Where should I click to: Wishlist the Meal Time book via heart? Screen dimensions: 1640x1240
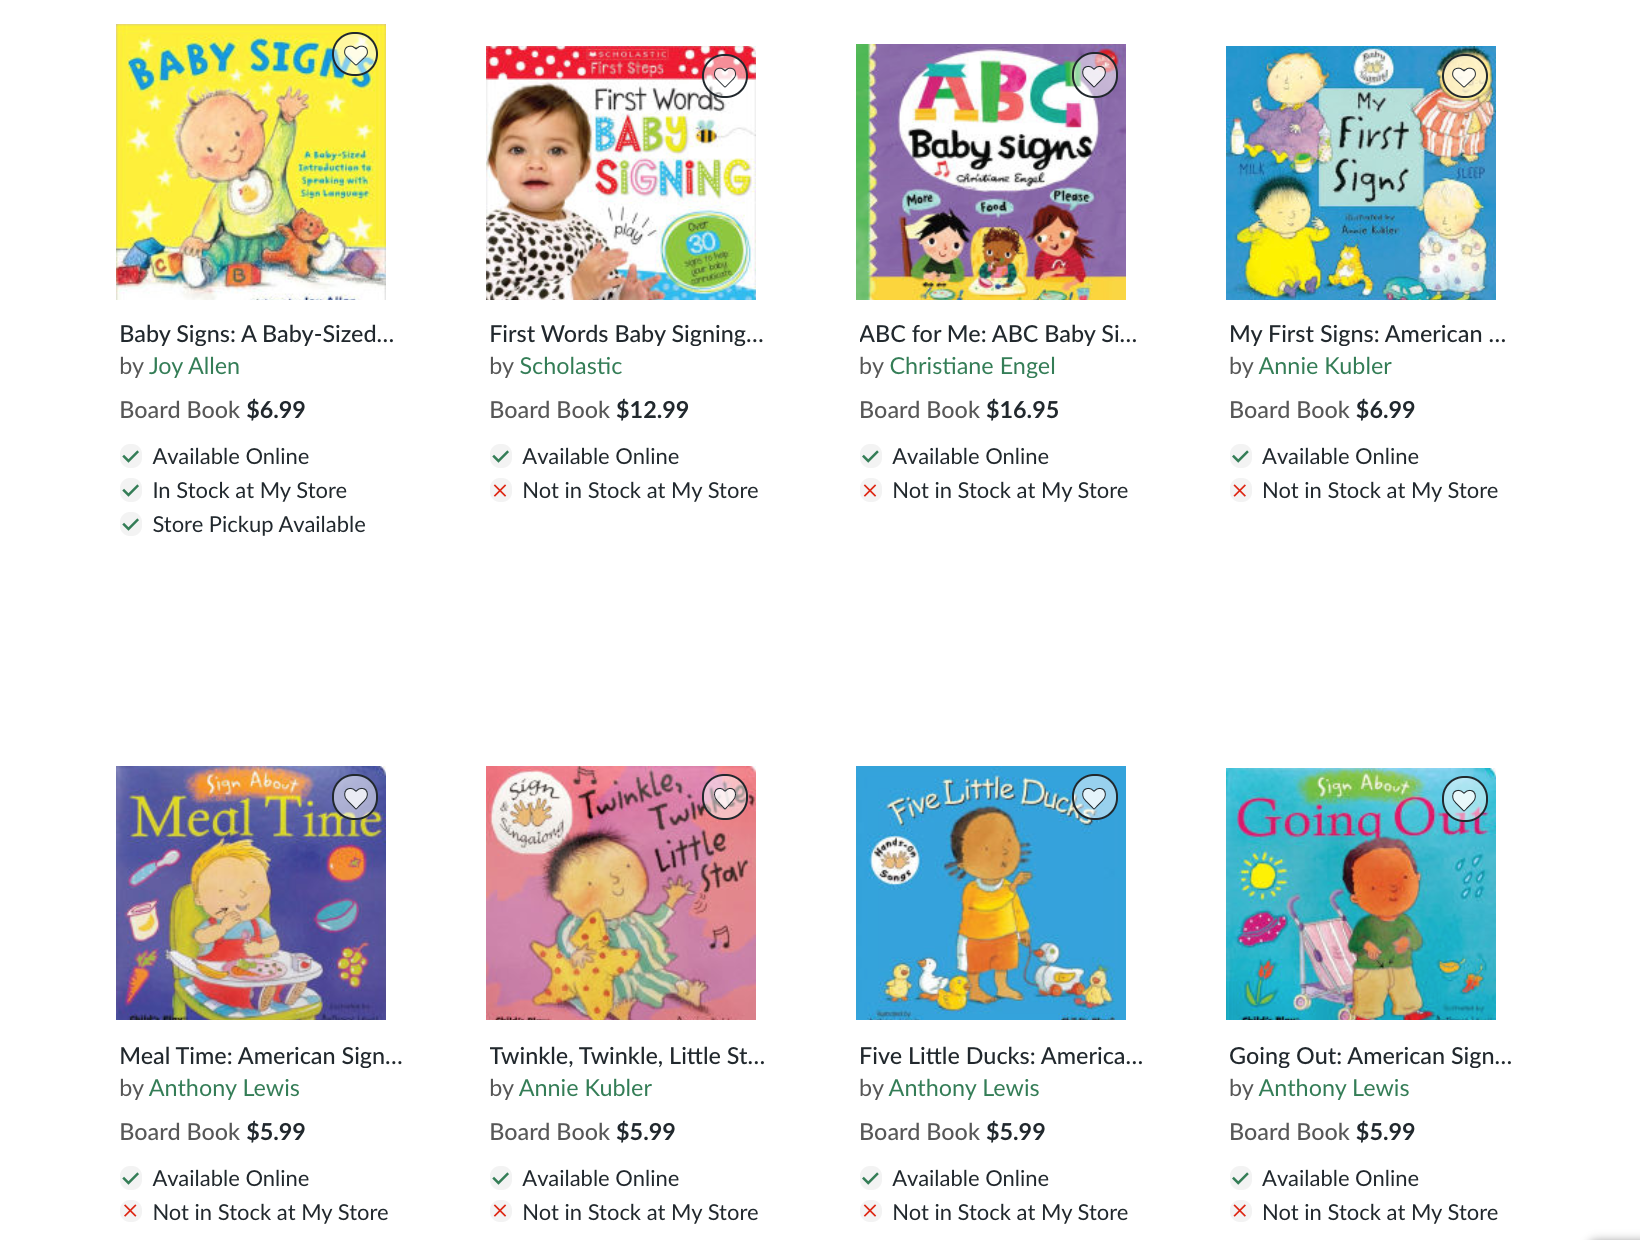(x=355, y=797)
